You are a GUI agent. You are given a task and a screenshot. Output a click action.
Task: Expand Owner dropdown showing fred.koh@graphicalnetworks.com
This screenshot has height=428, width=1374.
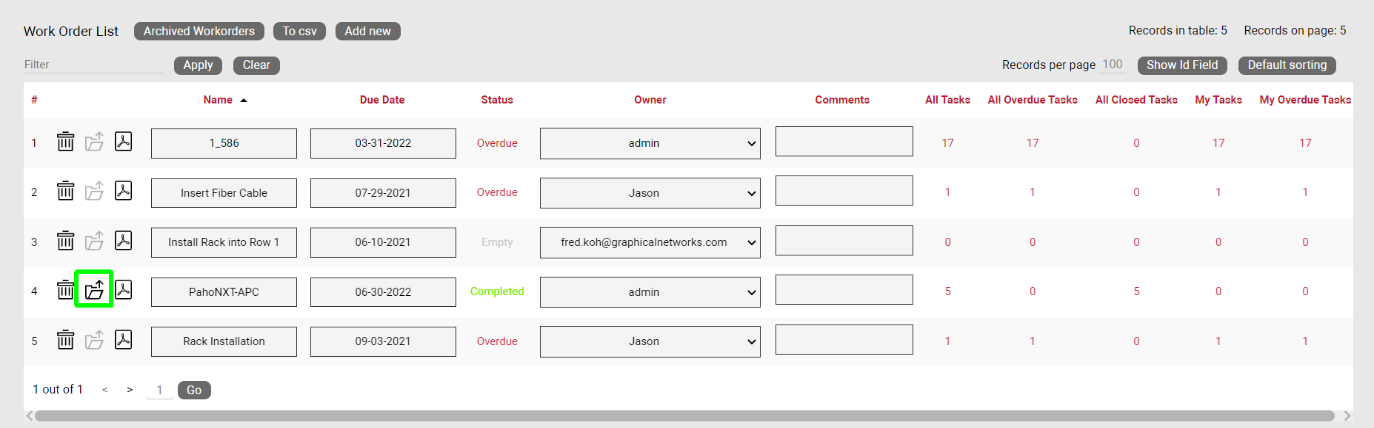tap(650, 242)
